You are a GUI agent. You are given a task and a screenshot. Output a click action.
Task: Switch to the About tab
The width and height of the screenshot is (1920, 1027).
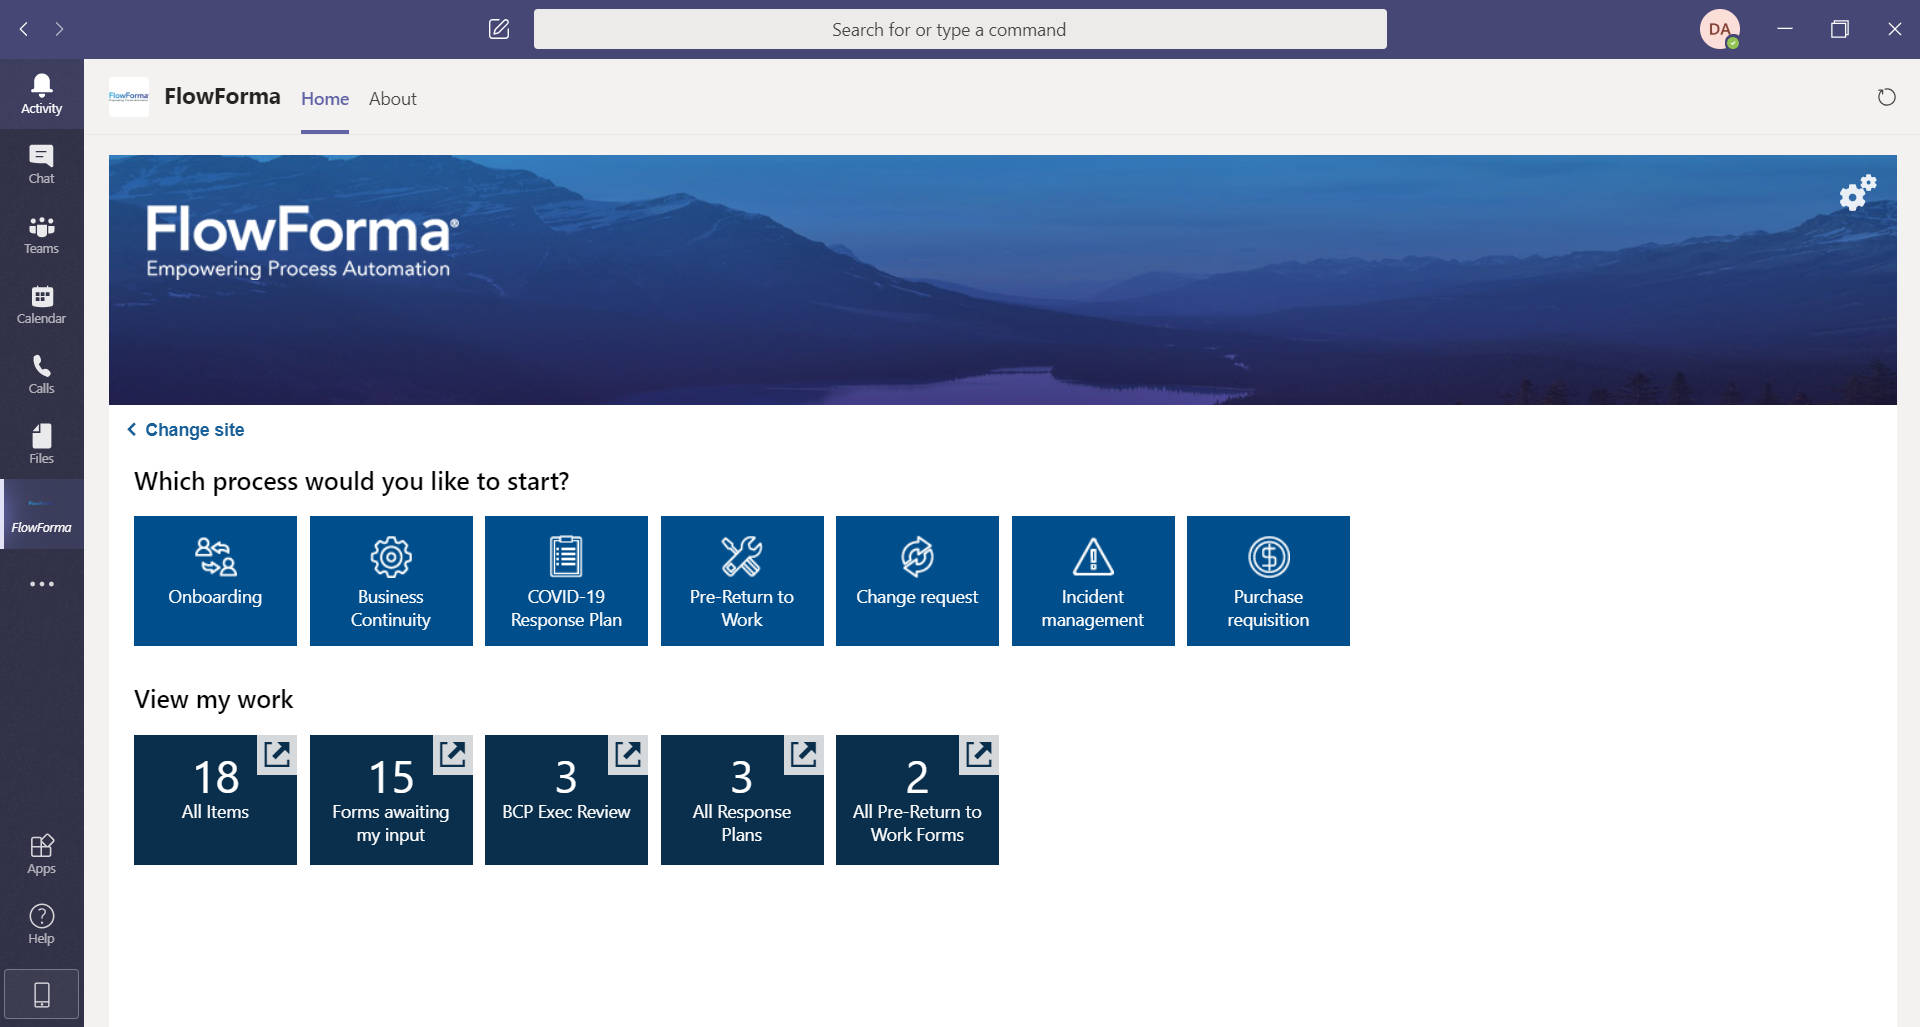[392, 98]
